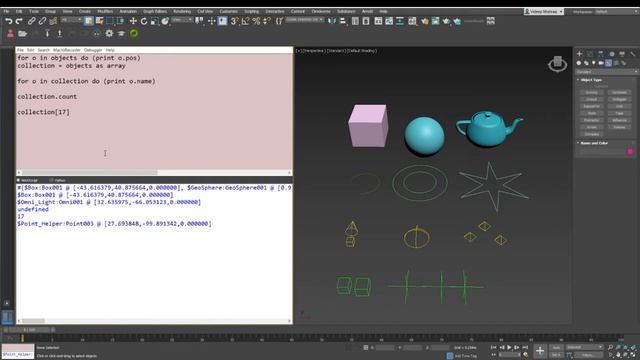Click the ViewCube in the perspective viewport
This screenshot has width=640, height=360.
[558, 64]
